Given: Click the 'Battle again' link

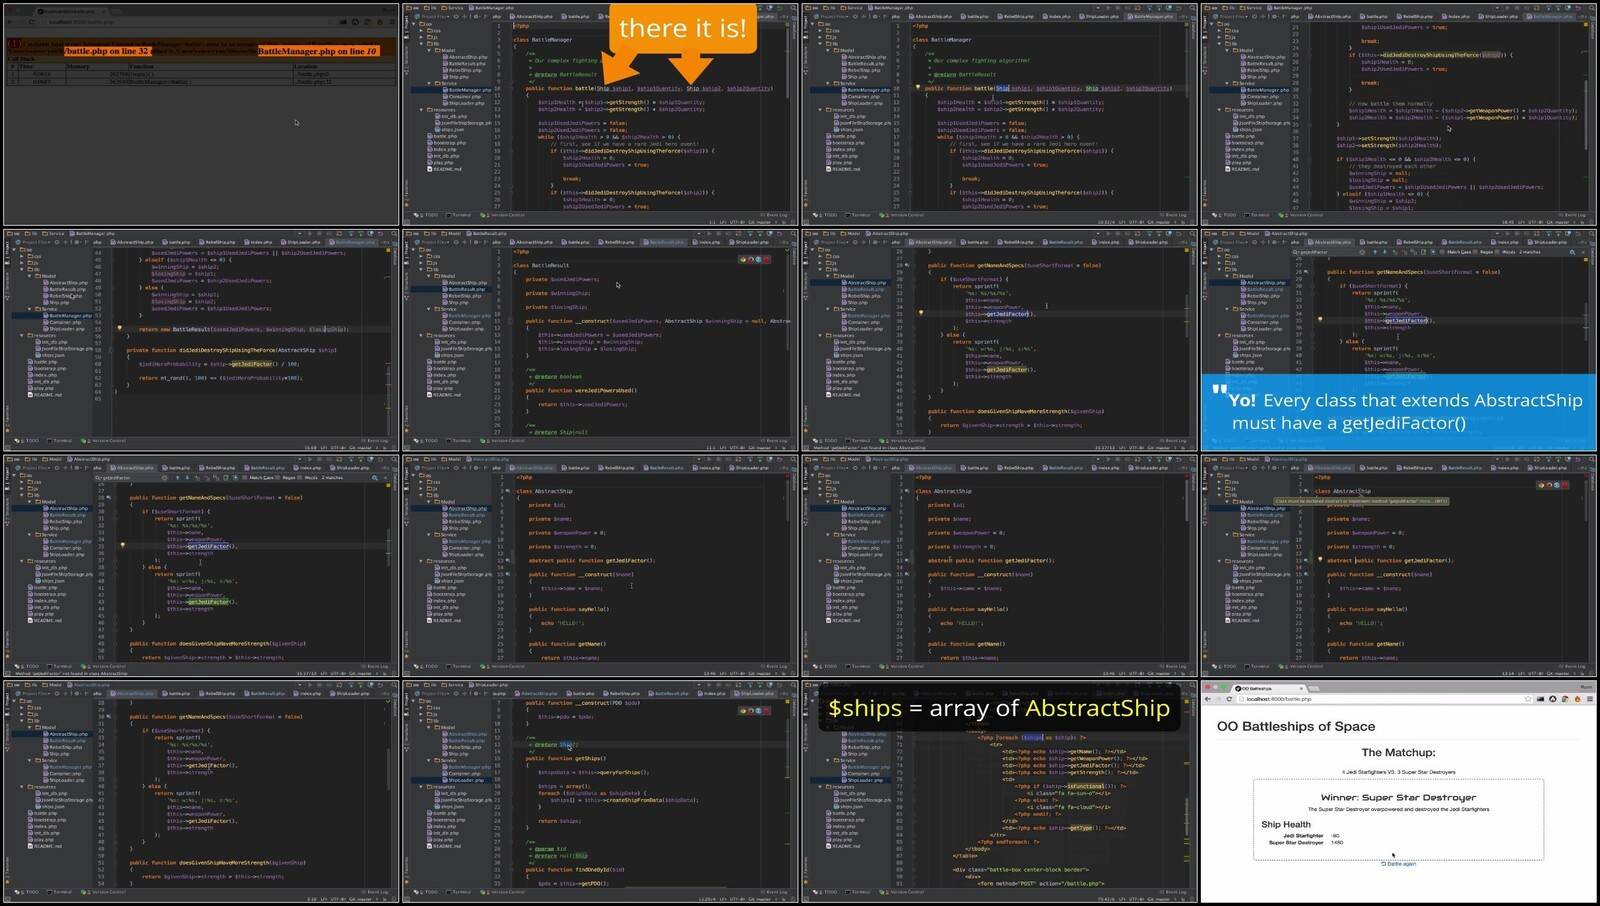Looking at the screenshot, I should click(1398, 863).
